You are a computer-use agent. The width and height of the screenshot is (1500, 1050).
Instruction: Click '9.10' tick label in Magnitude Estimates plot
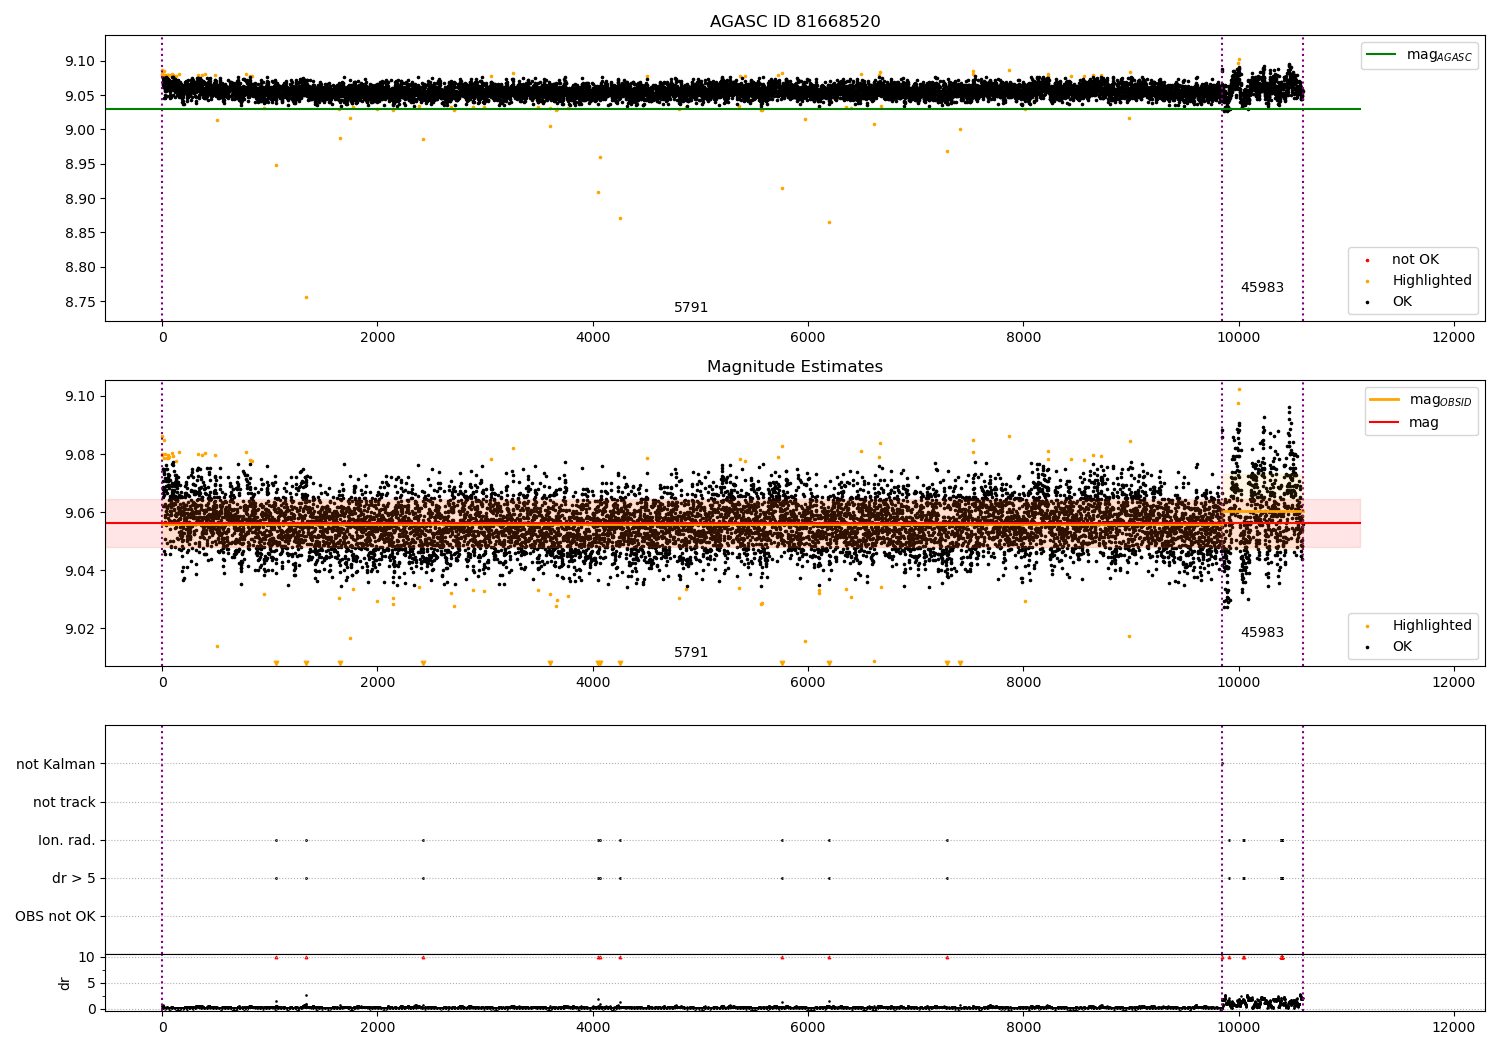(80, 397)
